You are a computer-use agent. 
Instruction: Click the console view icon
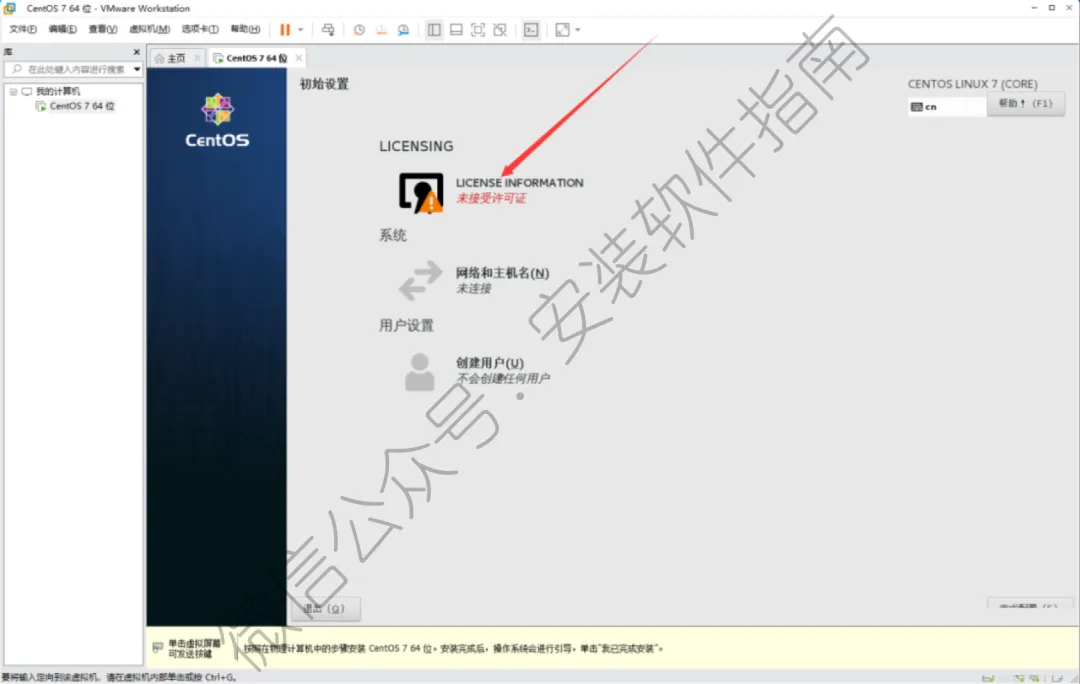coord(531,30)
